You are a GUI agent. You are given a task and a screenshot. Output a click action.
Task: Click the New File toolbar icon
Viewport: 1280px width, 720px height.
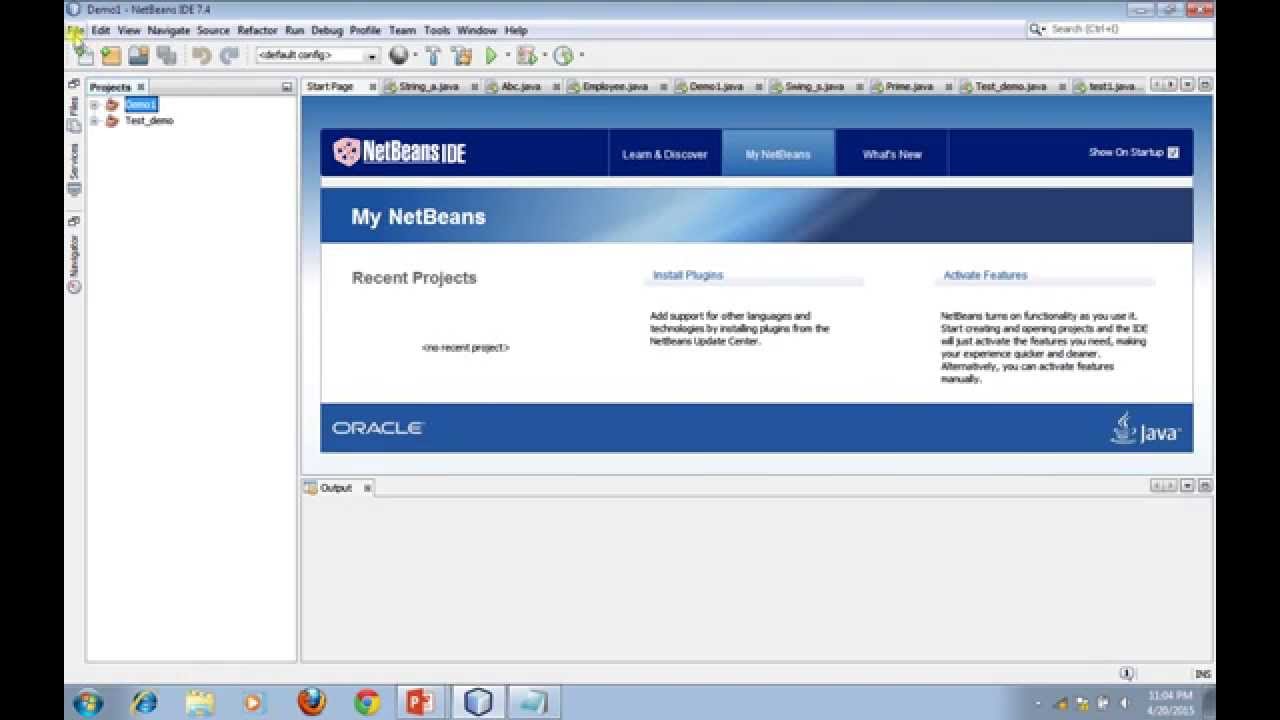[84, 56]
